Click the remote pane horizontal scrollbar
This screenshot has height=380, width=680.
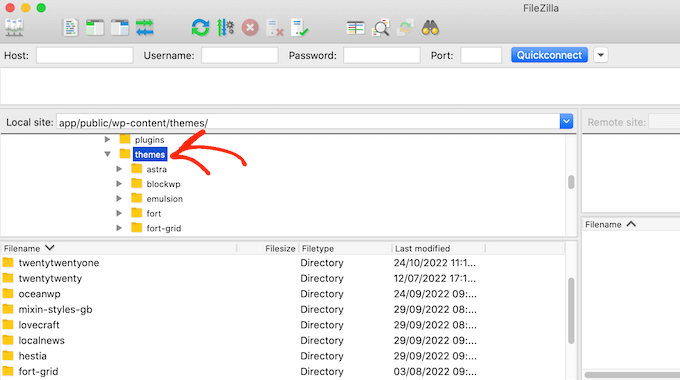tap(632, 375)
